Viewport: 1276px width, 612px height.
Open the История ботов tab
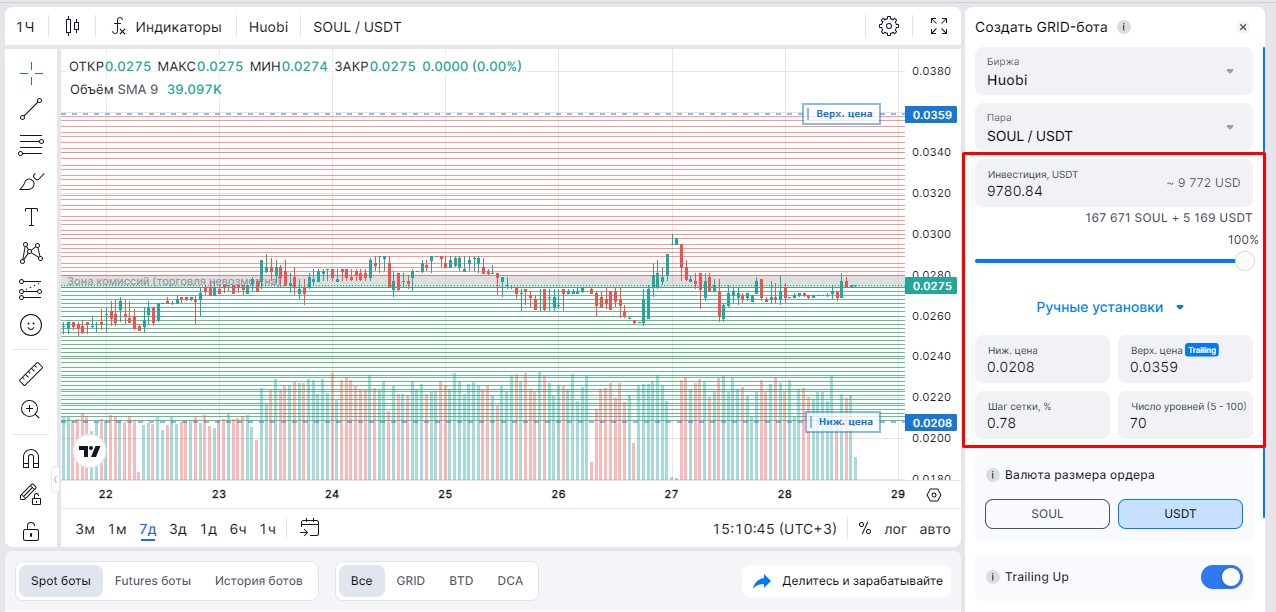(x=258, y=580)
